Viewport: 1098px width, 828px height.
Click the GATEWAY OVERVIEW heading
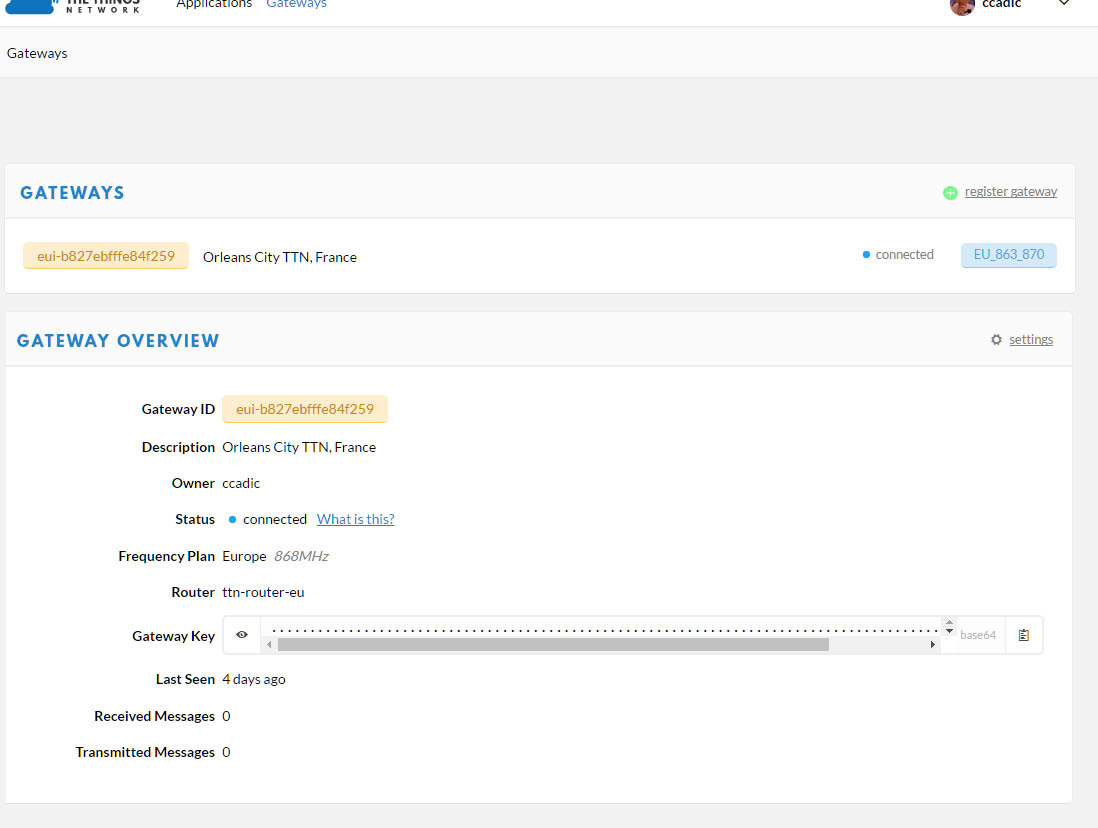click(118, 340)
